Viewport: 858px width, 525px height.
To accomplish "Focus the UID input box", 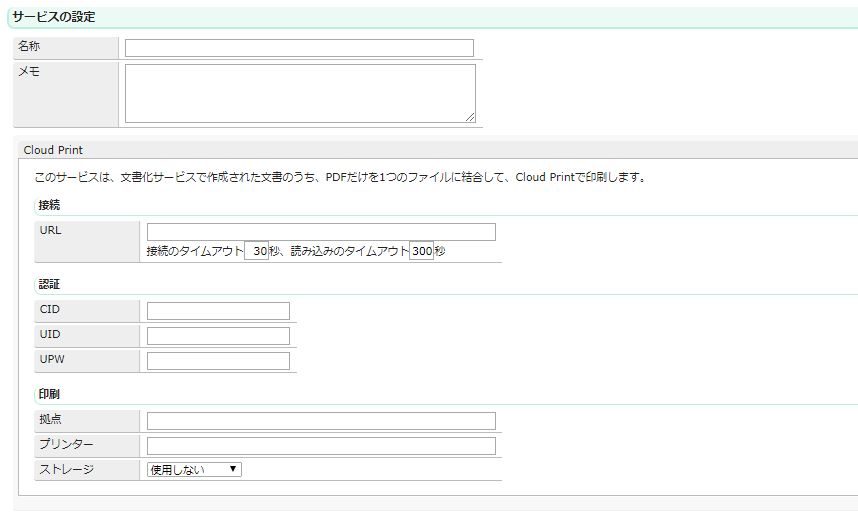I will click(x=218, y=336).
